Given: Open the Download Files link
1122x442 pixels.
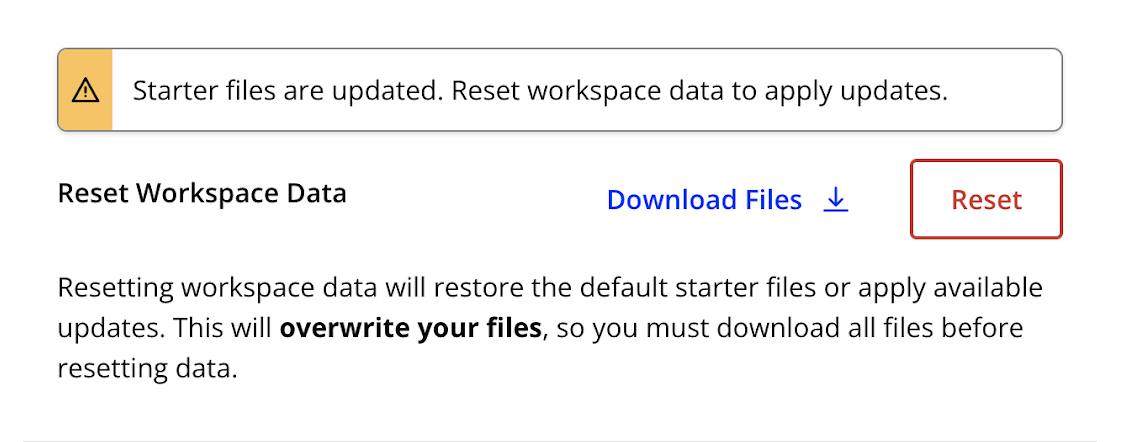Looking at the screenshot, I should click(x=727, y=200).
